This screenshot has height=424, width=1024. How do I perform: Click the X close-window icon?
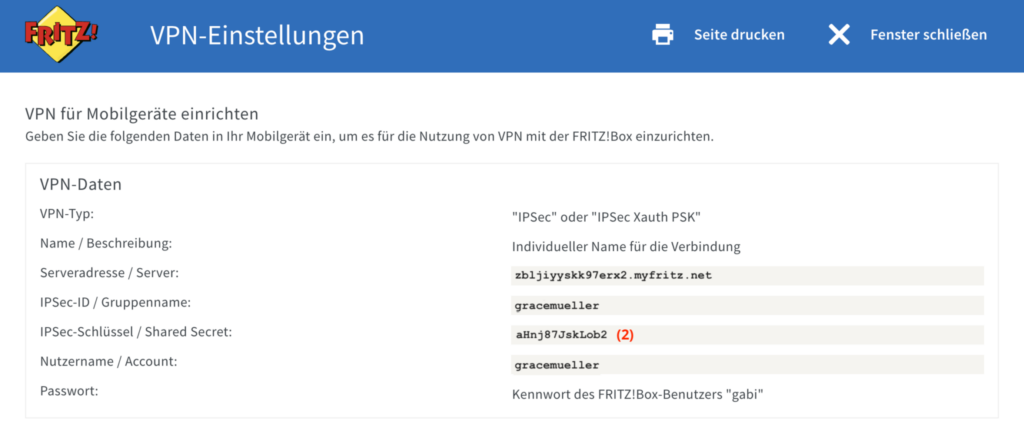click(839, 35)
